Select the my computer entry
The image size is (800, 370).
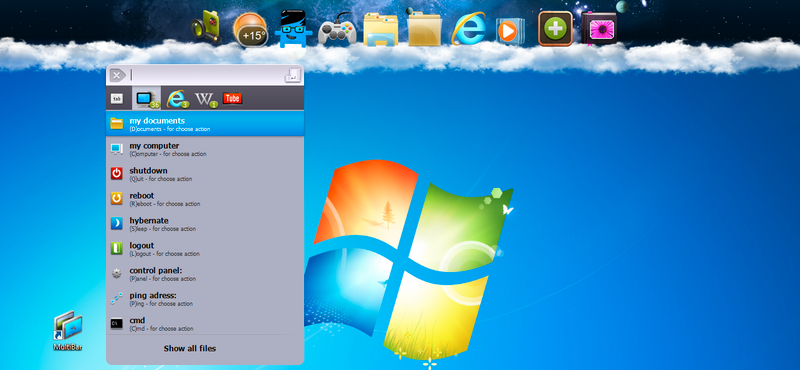click(x=205, y=149)
